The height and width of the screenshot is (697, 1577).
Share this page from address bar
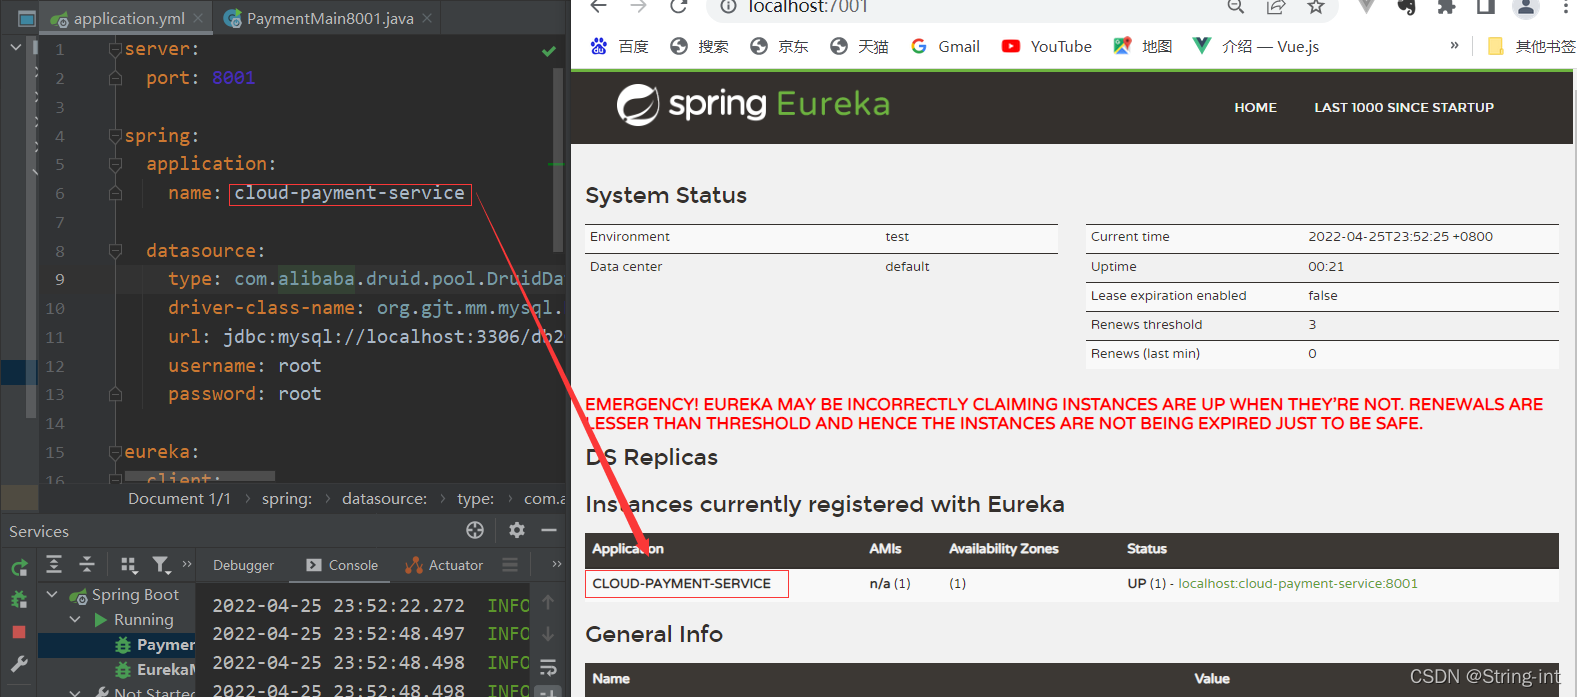click(1276, 7)
